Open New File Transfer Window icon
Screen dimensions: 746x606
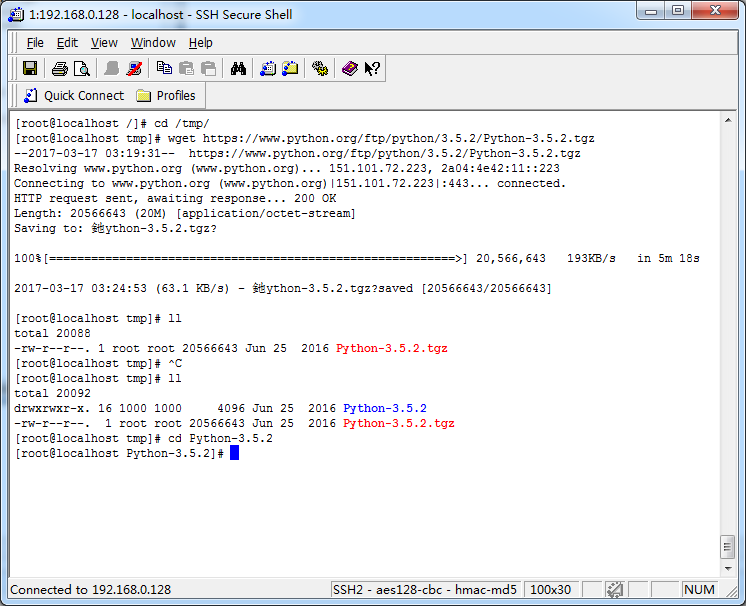[x=290, y=68]
